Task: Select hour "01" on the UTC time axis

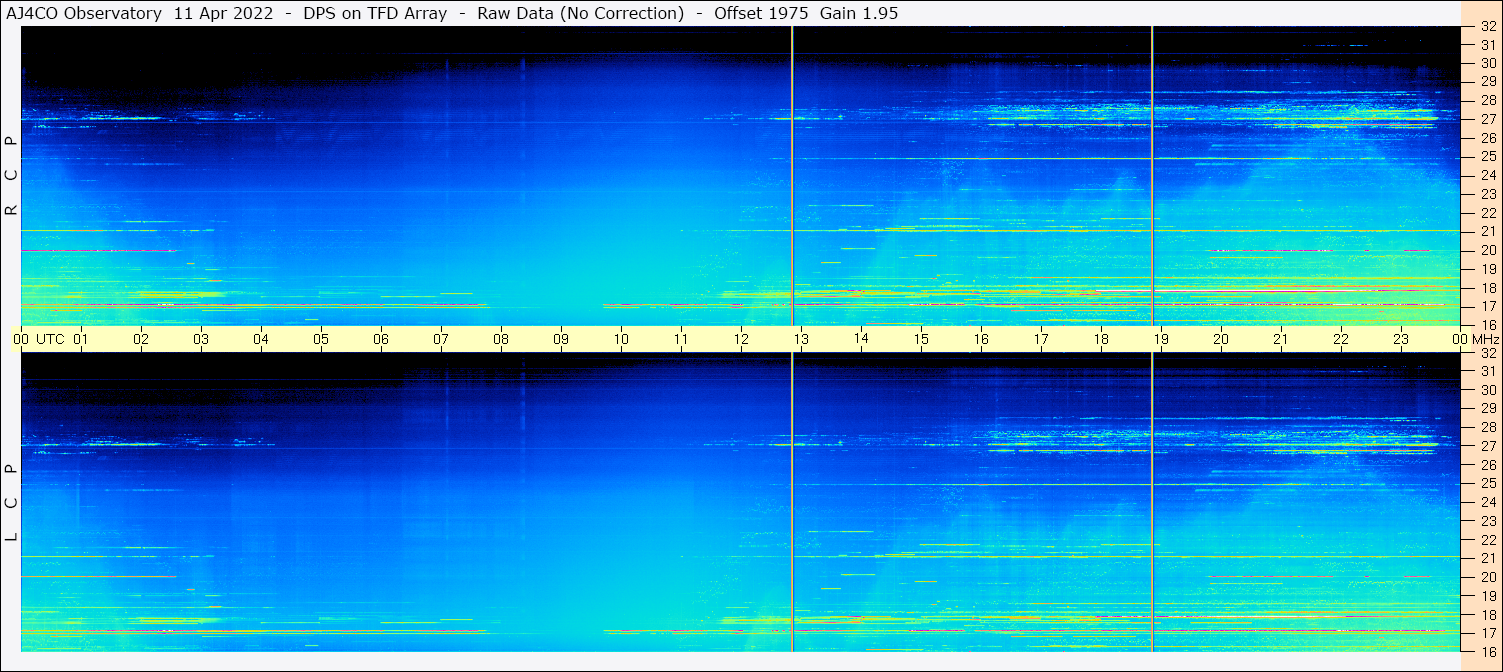Action: coord(81,339)
